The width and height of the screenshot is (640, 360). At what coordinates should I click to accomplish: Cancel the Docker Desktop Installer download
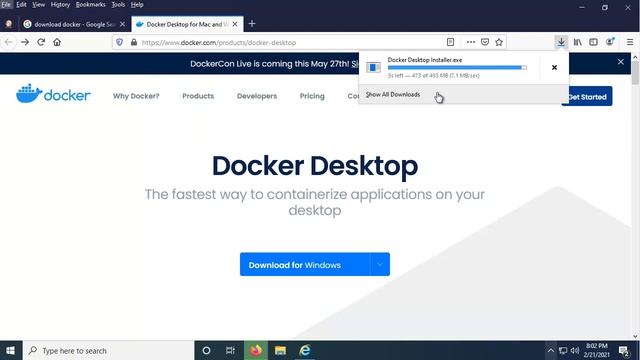(554, 67)
